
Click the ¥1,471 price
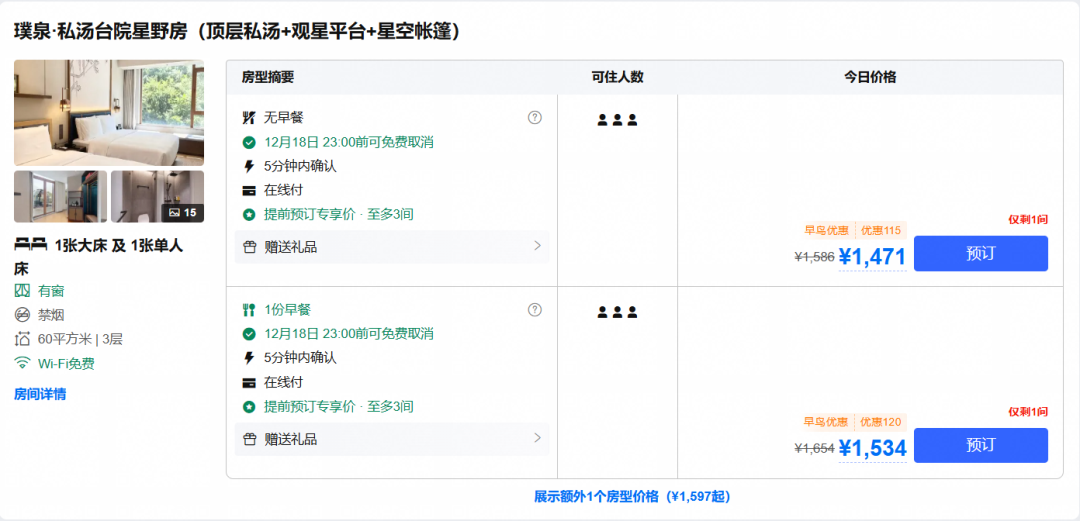(872, 256)
